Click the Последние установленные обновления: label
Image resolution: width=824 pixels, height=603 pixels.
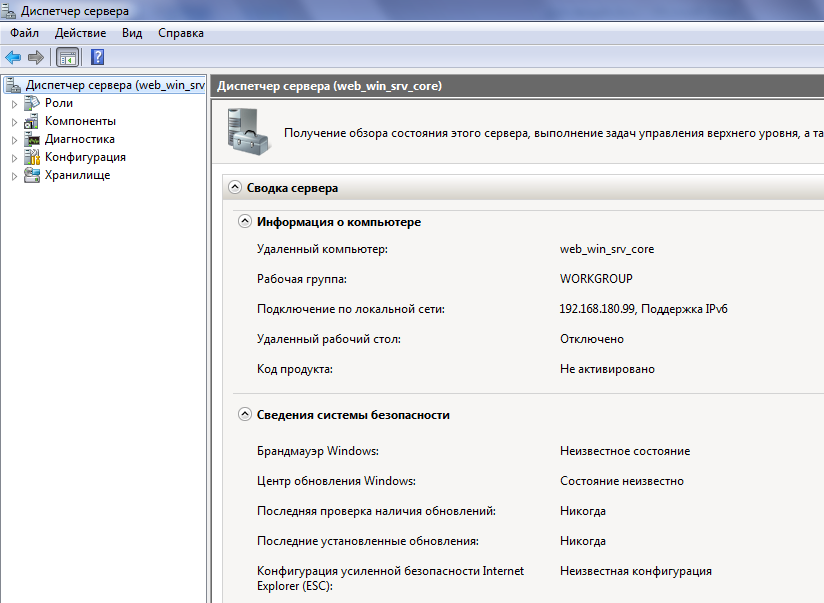[x=368, y=541]
